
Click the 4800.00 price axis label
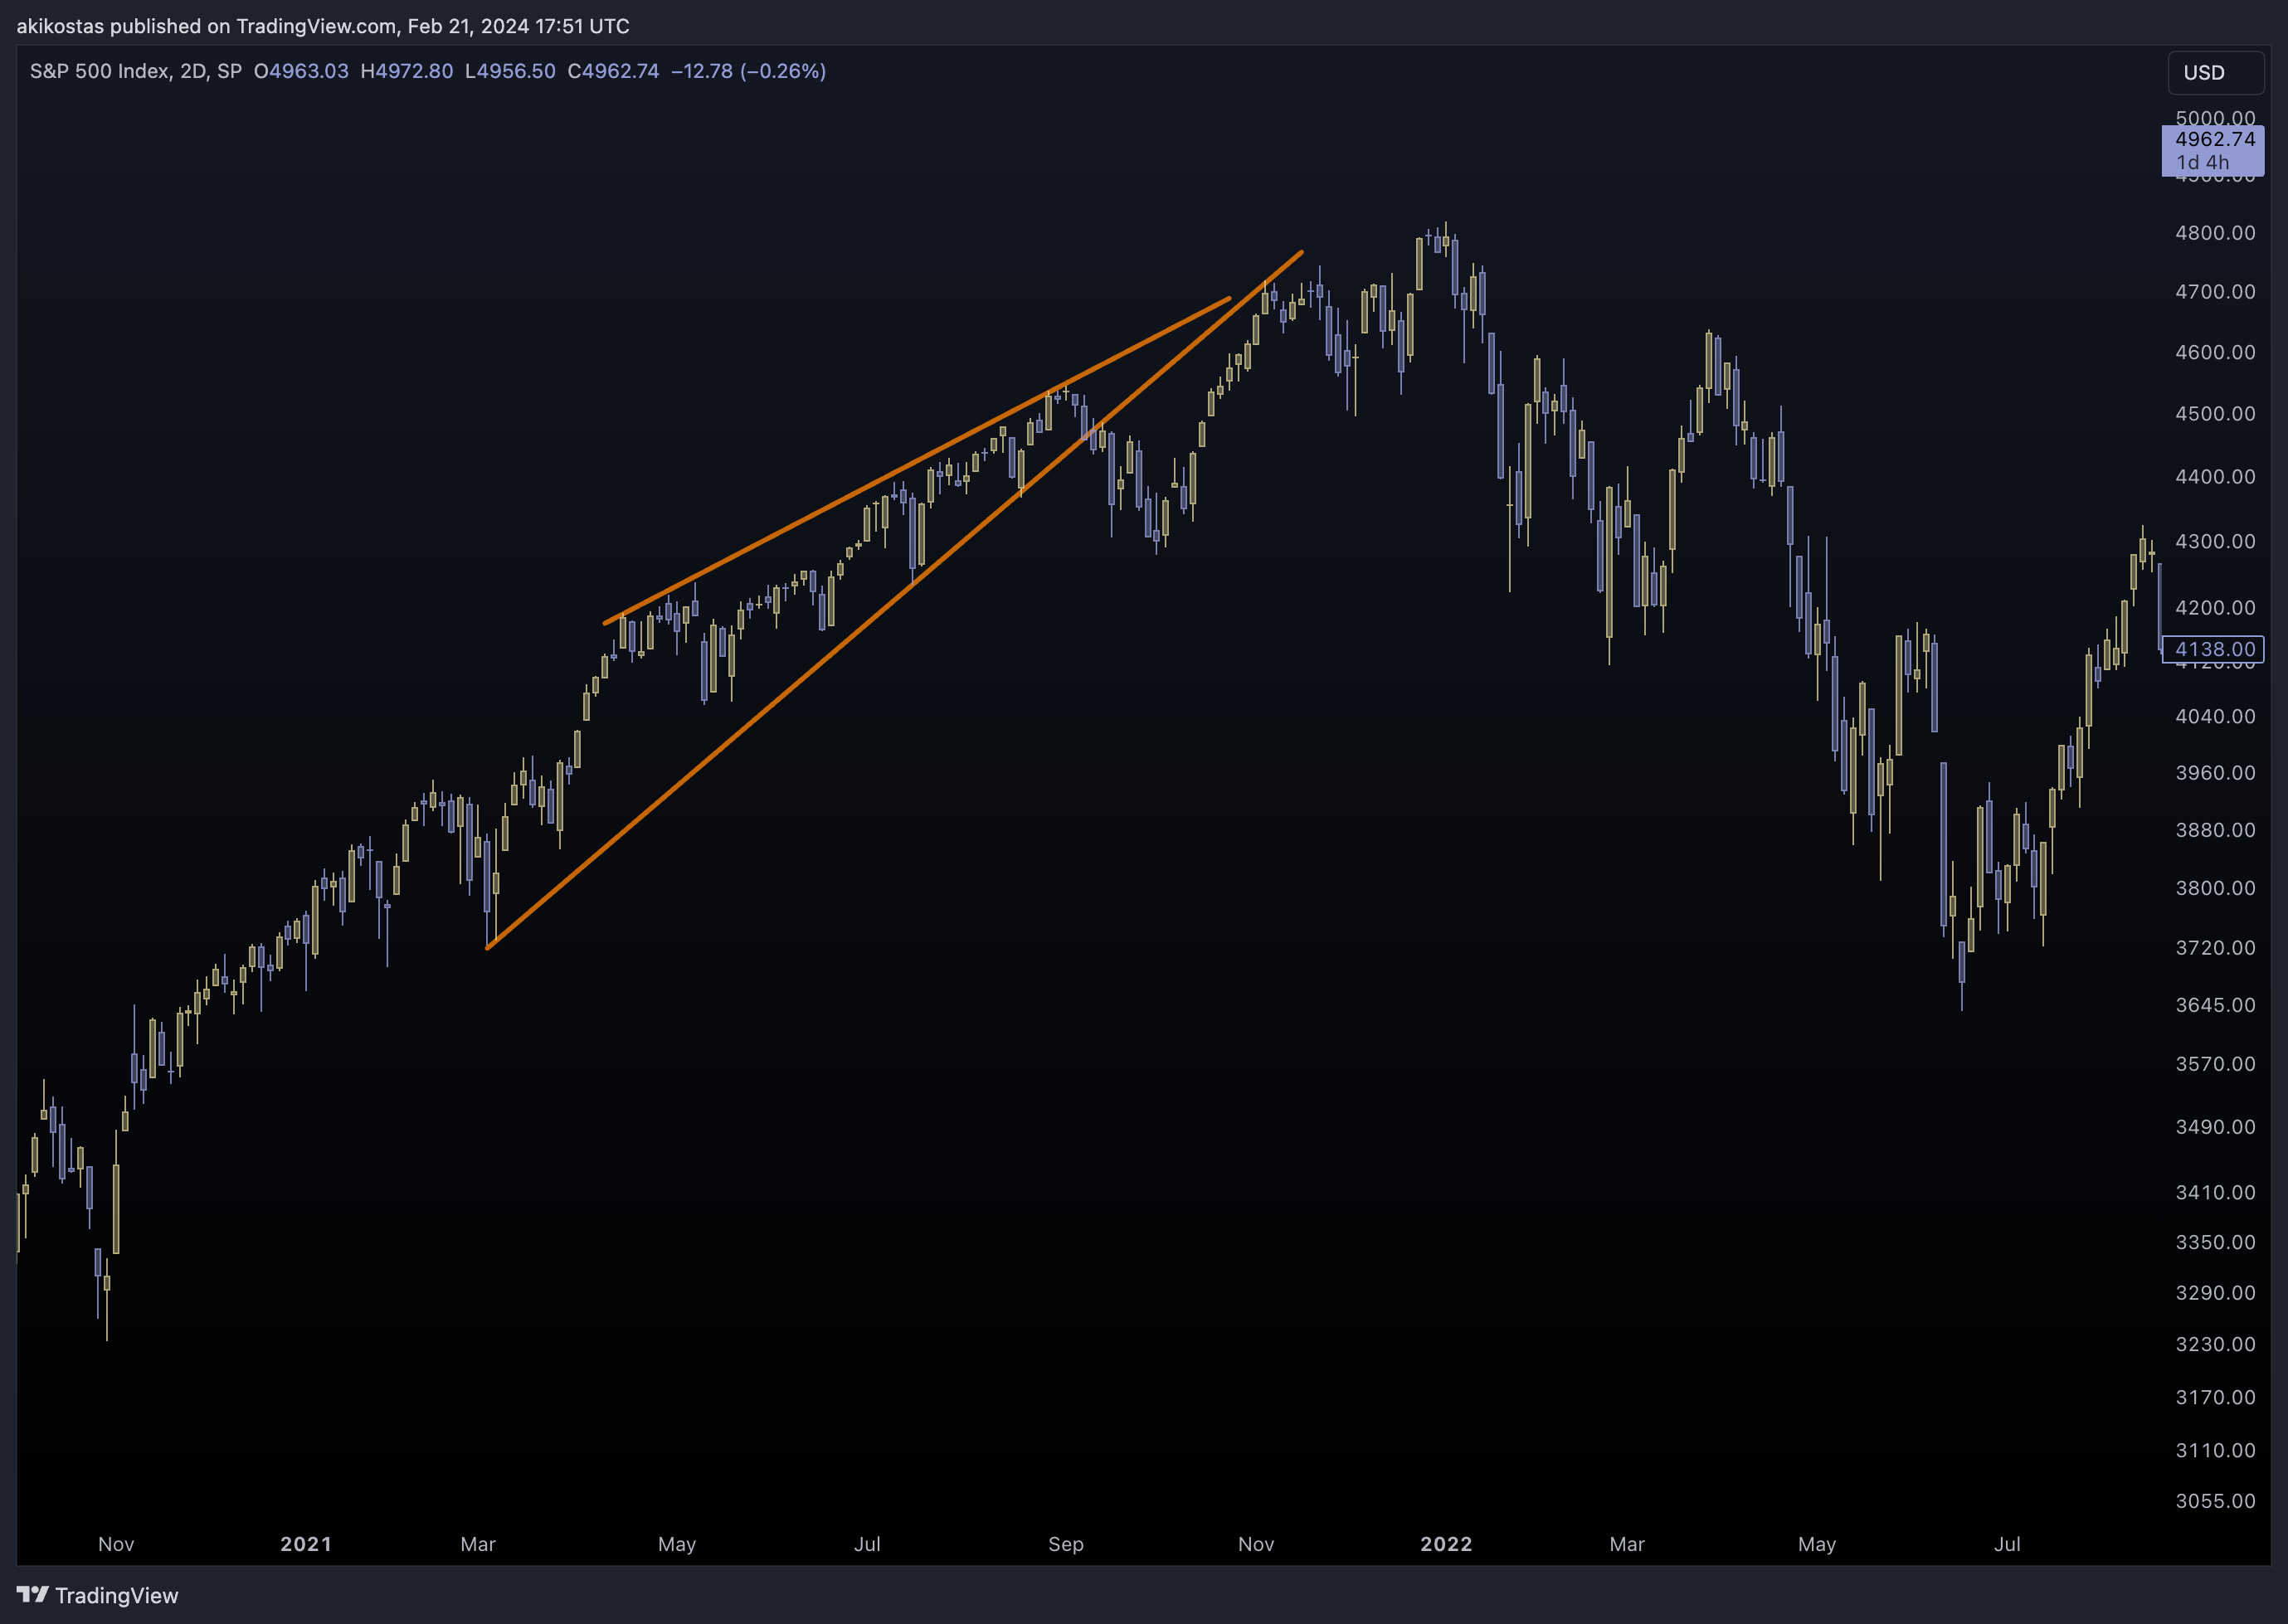tap(2215, 233)
